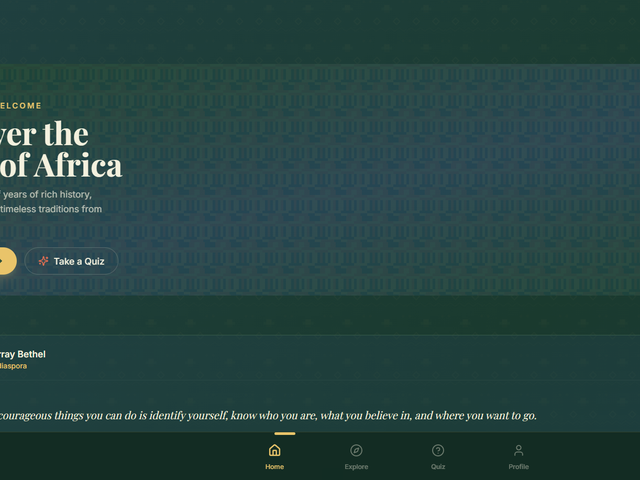Screen dimensions: 640x480
Task: Click the italic quote about identifying yourself
Action: point(268,416)
